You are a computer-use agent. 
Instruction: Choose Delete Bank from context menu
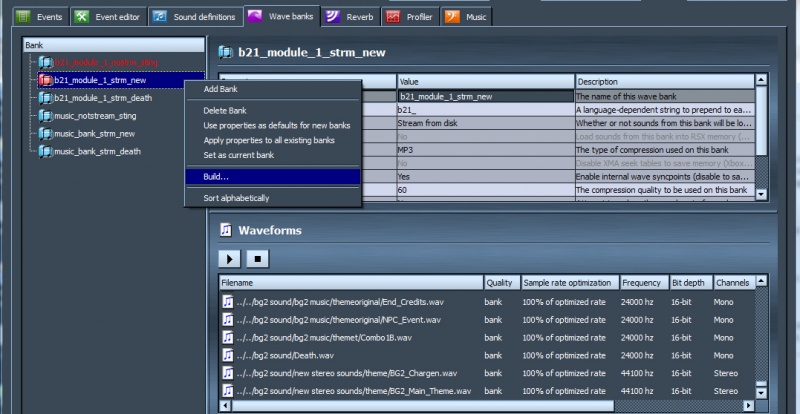coord(225,110)
